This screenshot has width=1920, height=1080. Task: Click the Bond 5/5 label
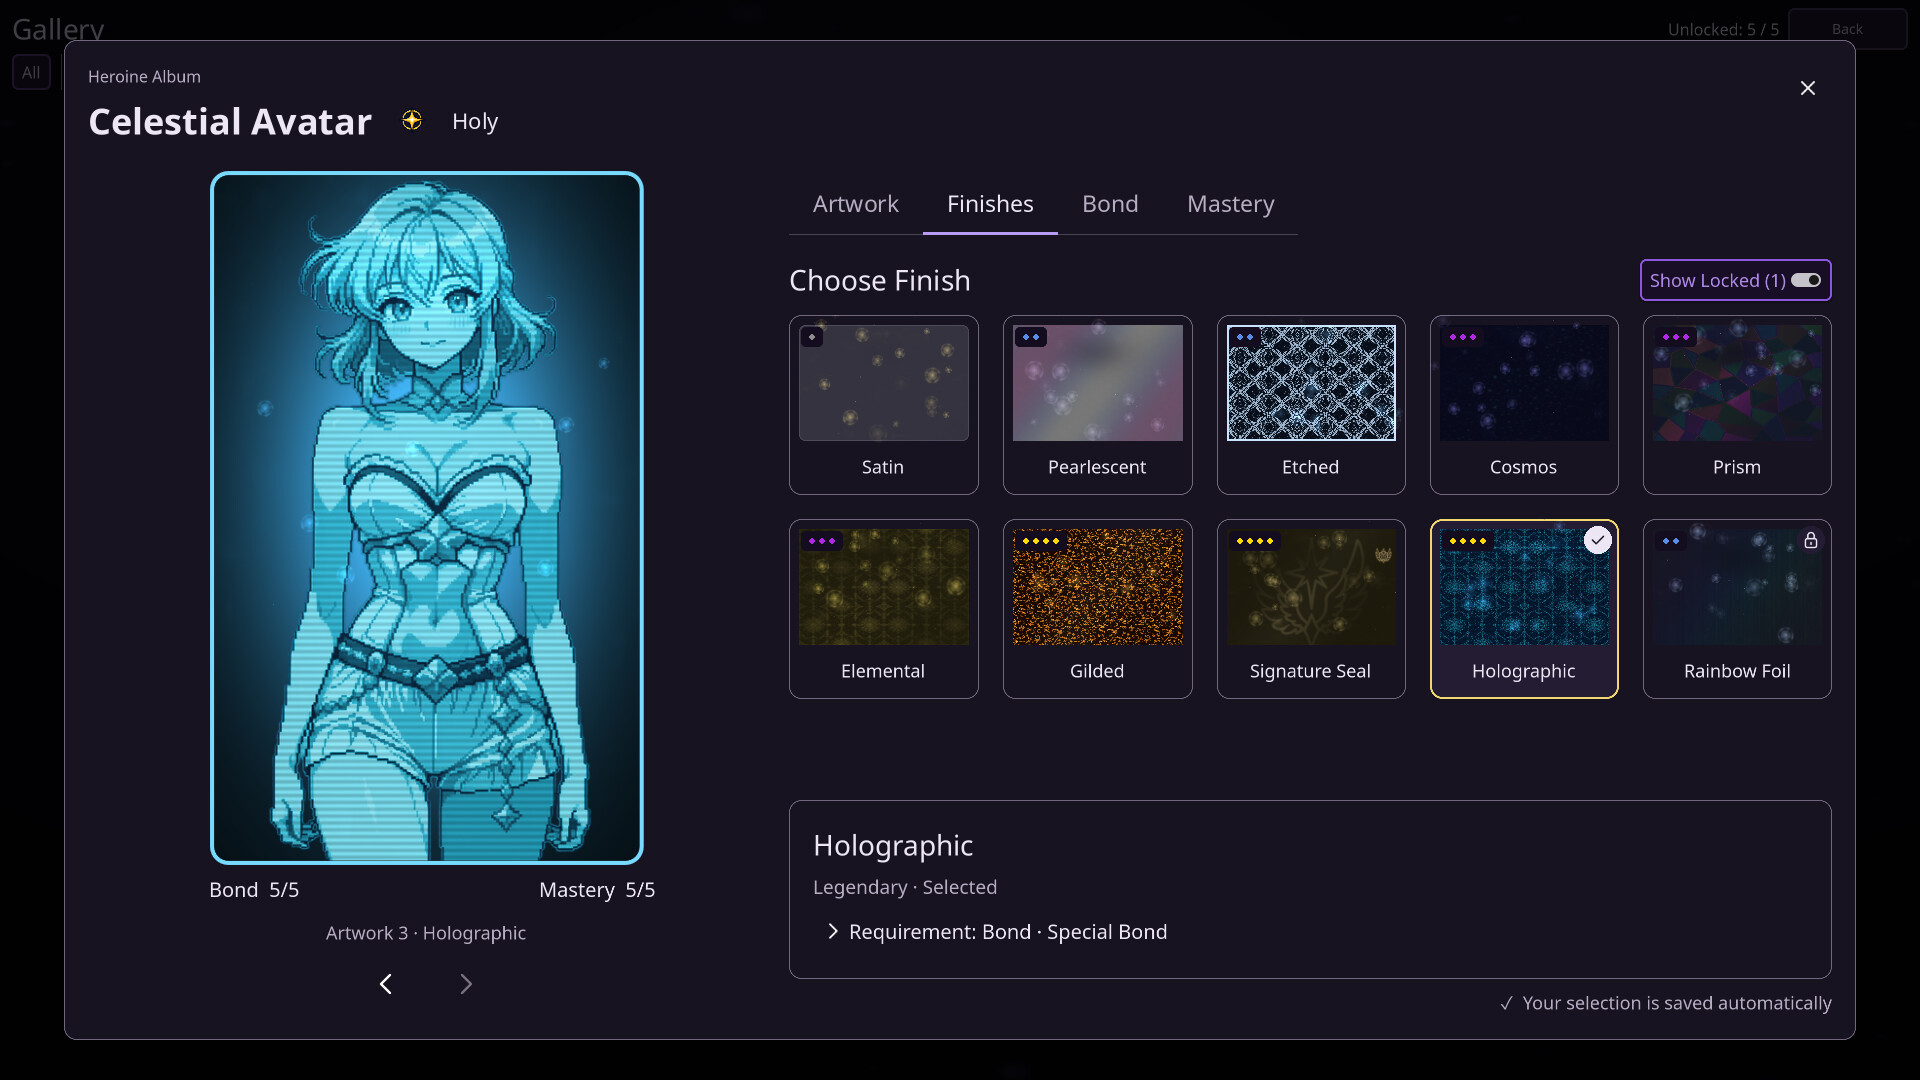click(x=254, y=890)
